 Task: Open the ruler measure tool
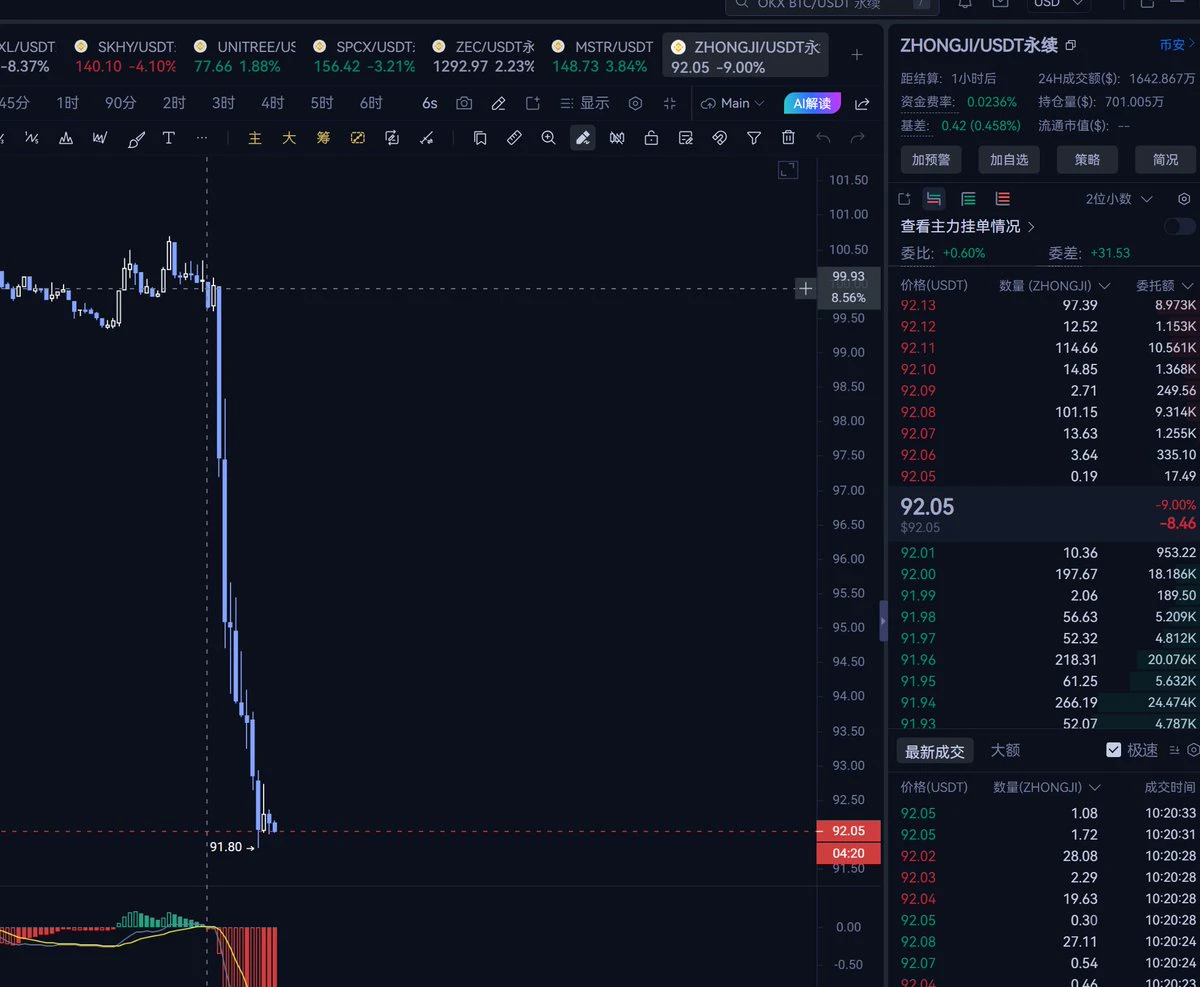point(514,138)
